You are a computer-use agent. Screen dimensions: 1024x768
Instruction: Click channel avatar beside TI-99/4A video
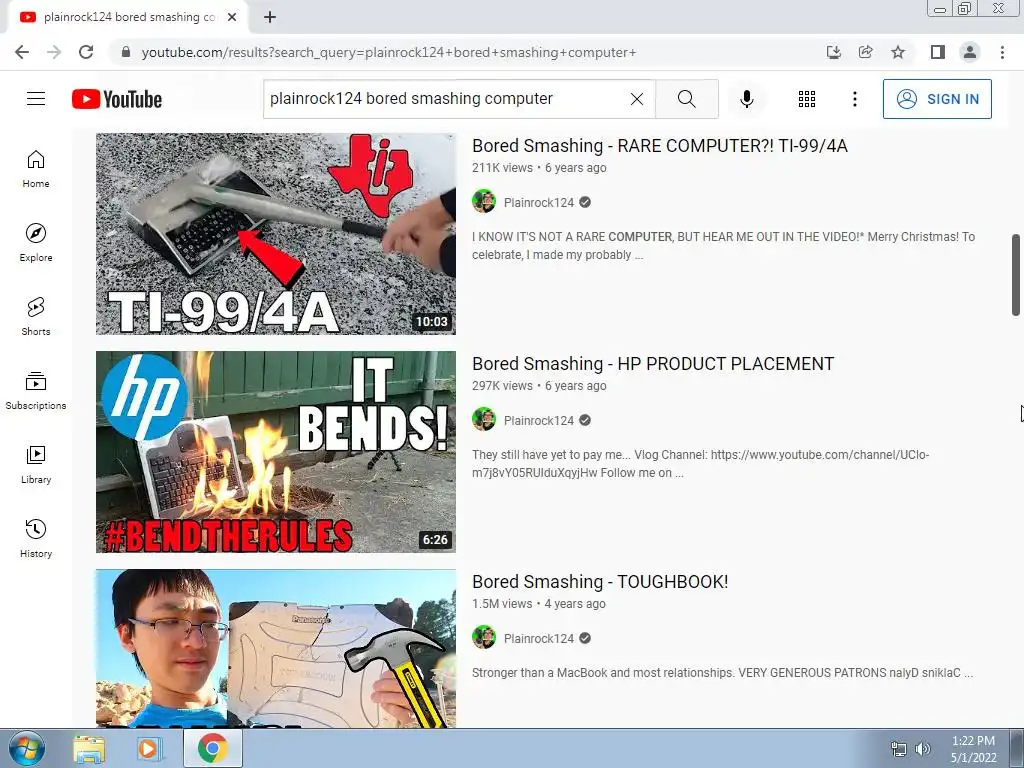coord(484,202)
